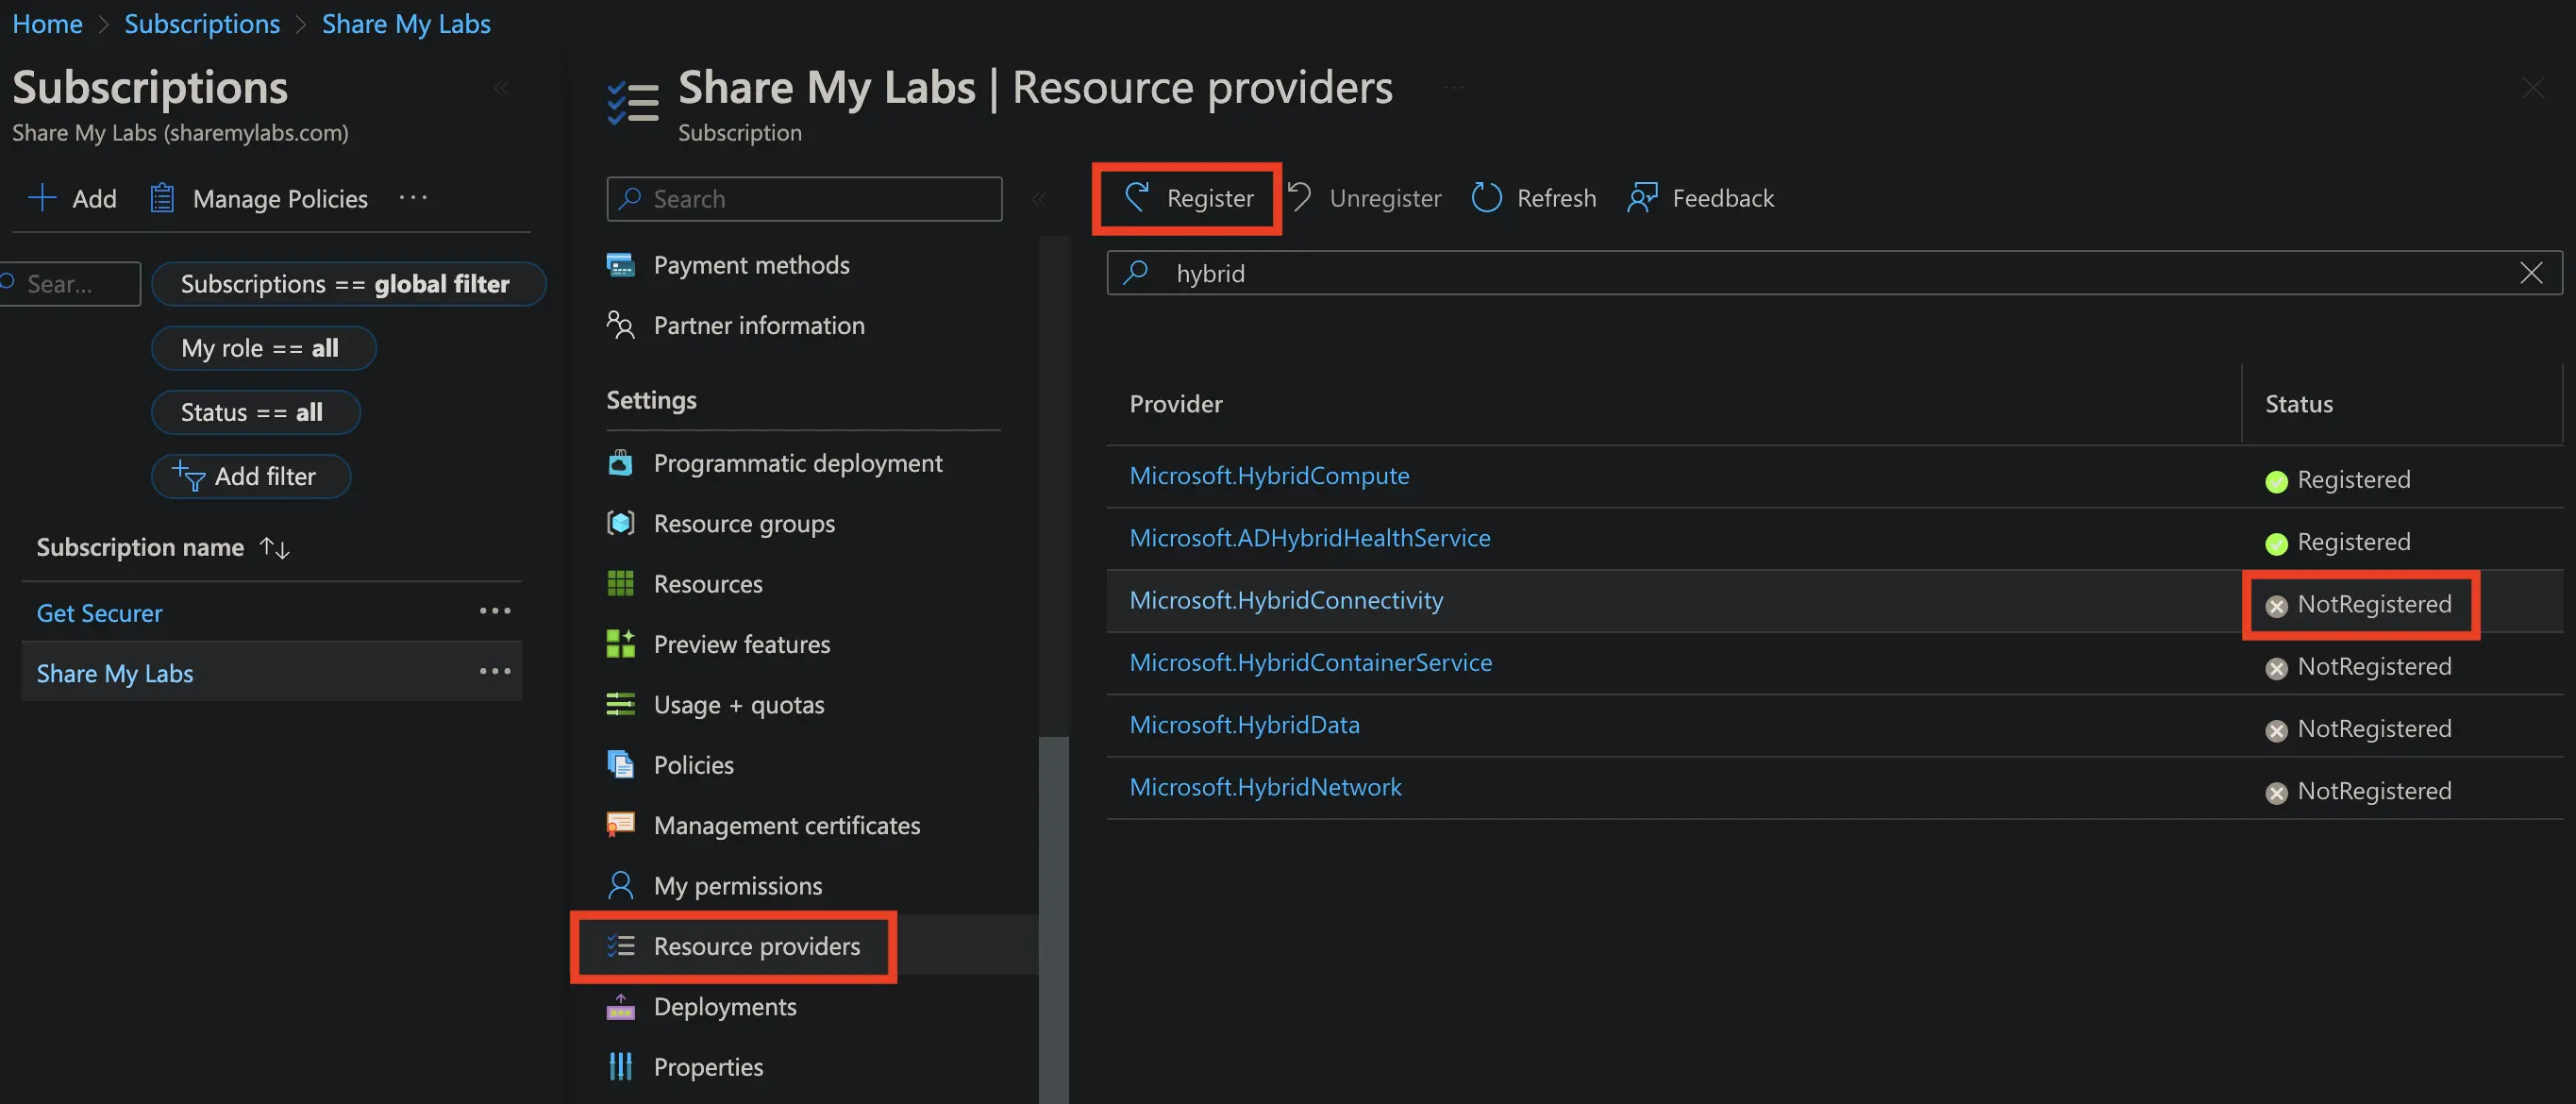2576x1104 pixels.
Task: Open Manage Policies clipboard icon
Action: (x=163, y=198)
